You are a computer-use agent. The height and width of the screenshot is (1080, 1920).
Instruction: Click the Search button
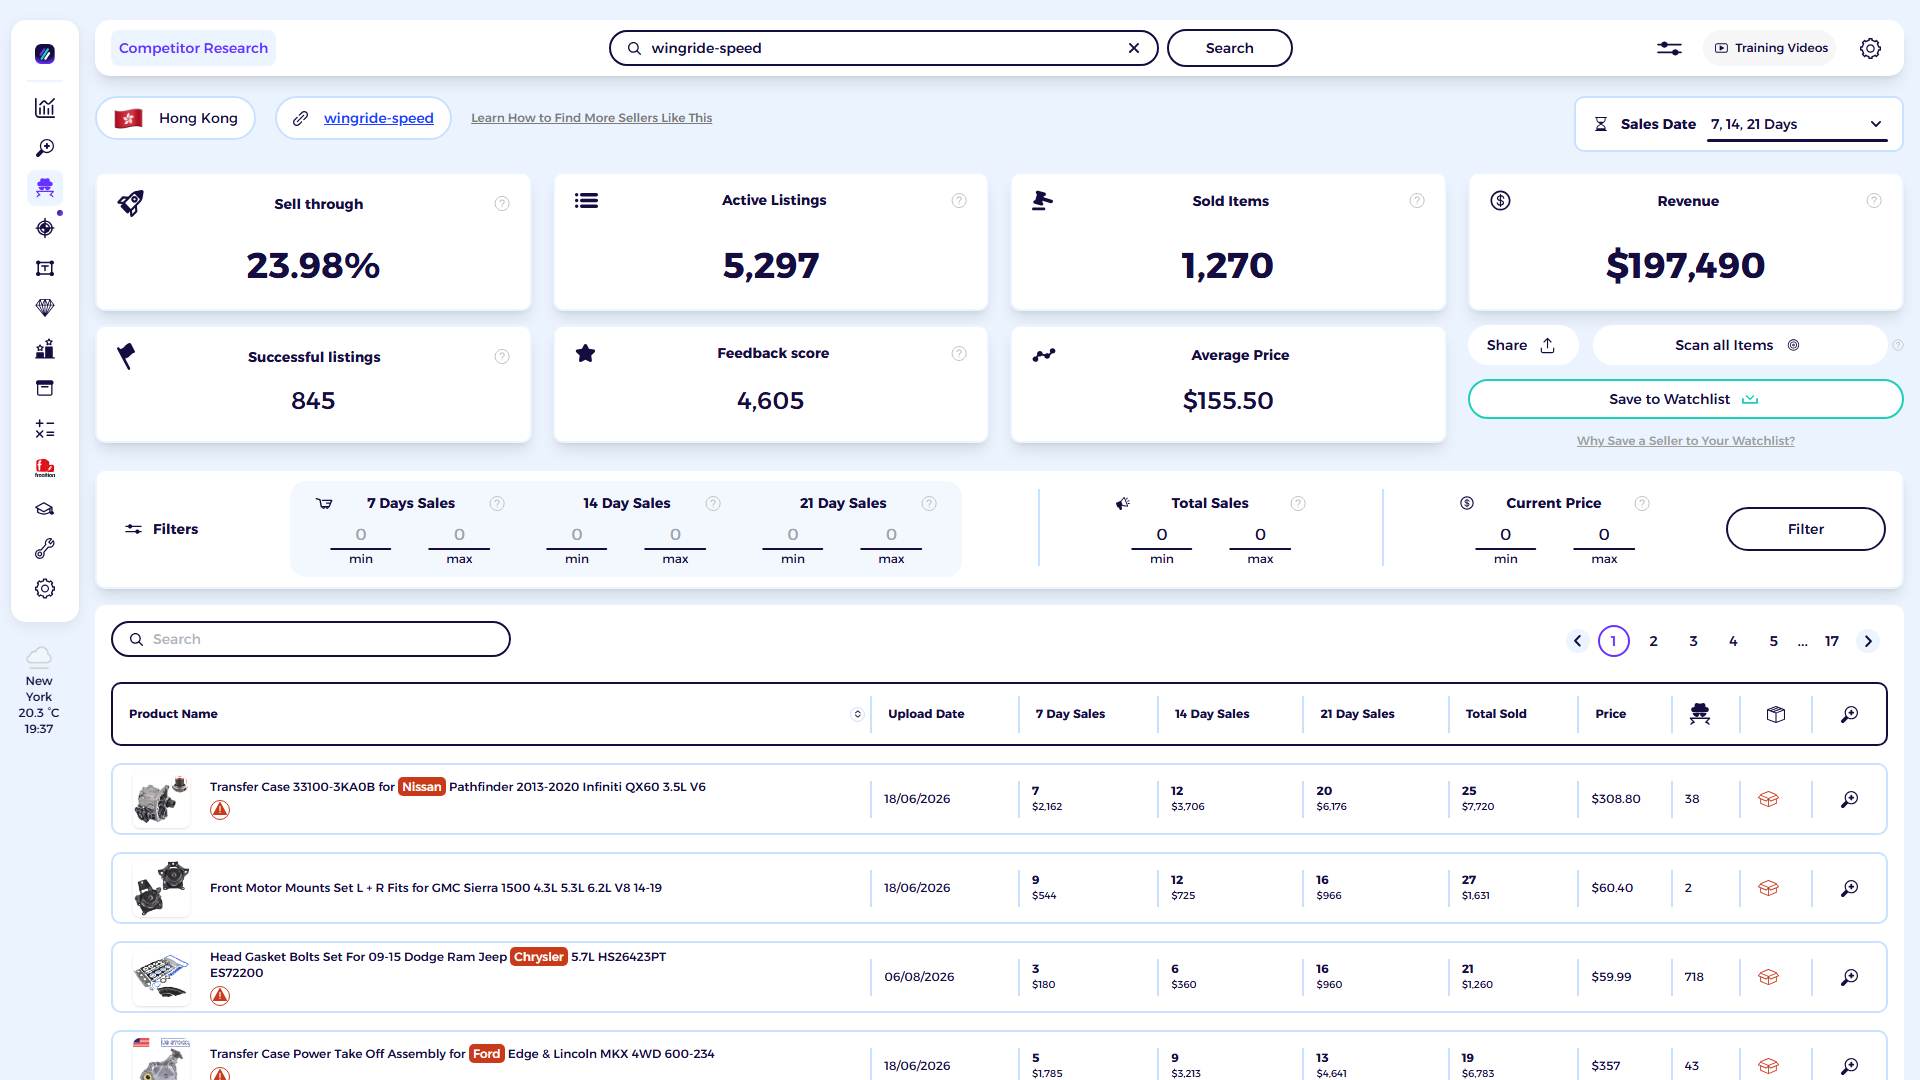(1229, 48)
